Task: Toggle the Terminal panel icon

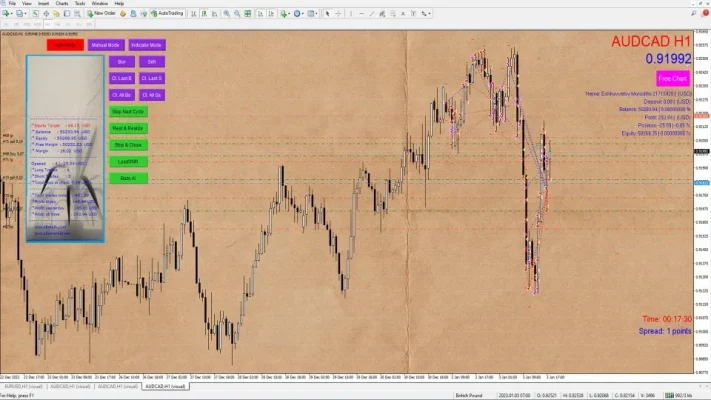Action: click(67, 14)
